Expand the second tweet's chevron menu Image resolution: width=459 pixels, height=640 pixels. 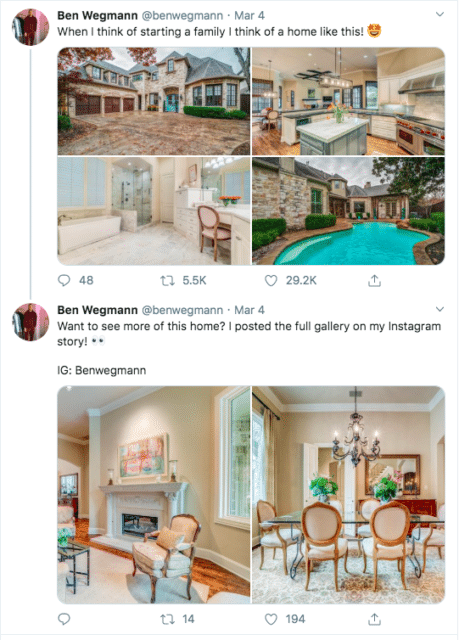click(440, 309)
